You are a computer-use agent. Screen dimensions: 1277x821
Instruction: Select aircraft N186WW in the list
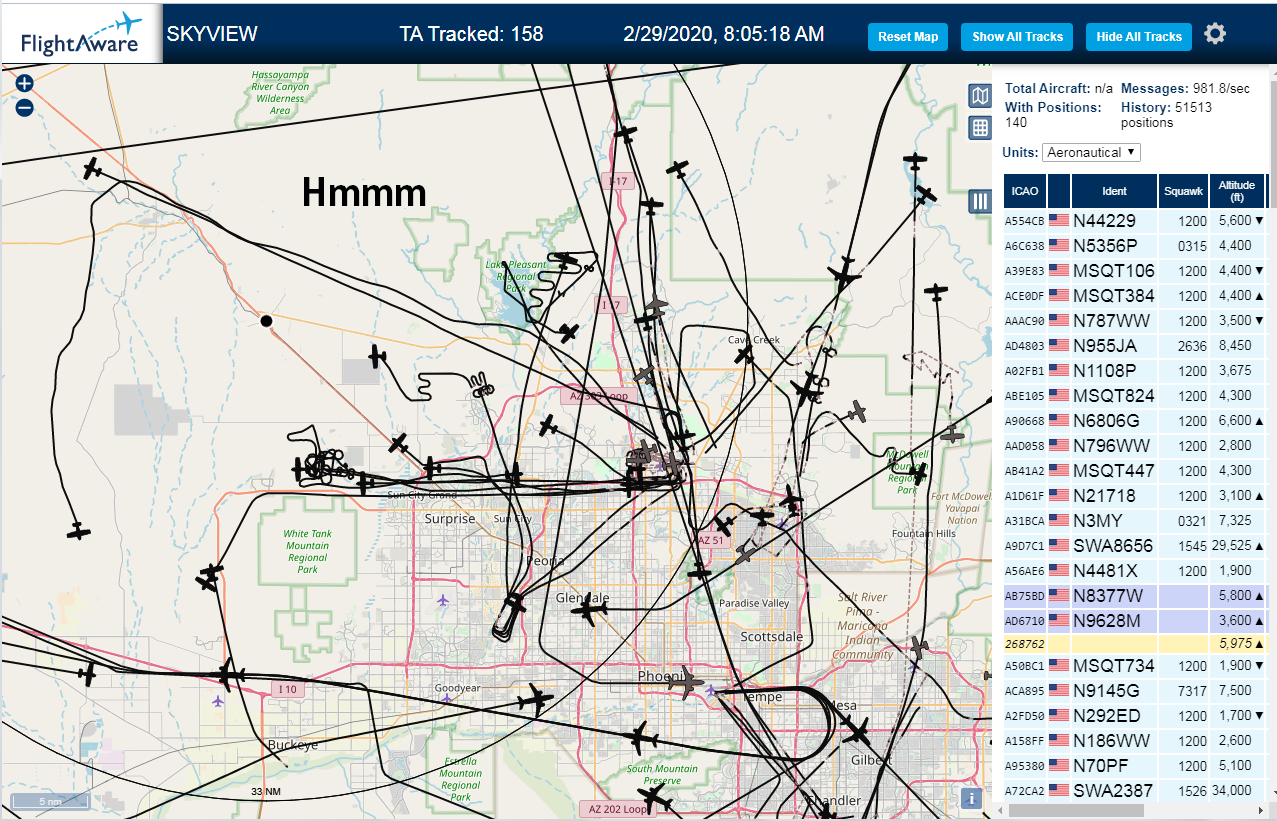point(1135,741)
